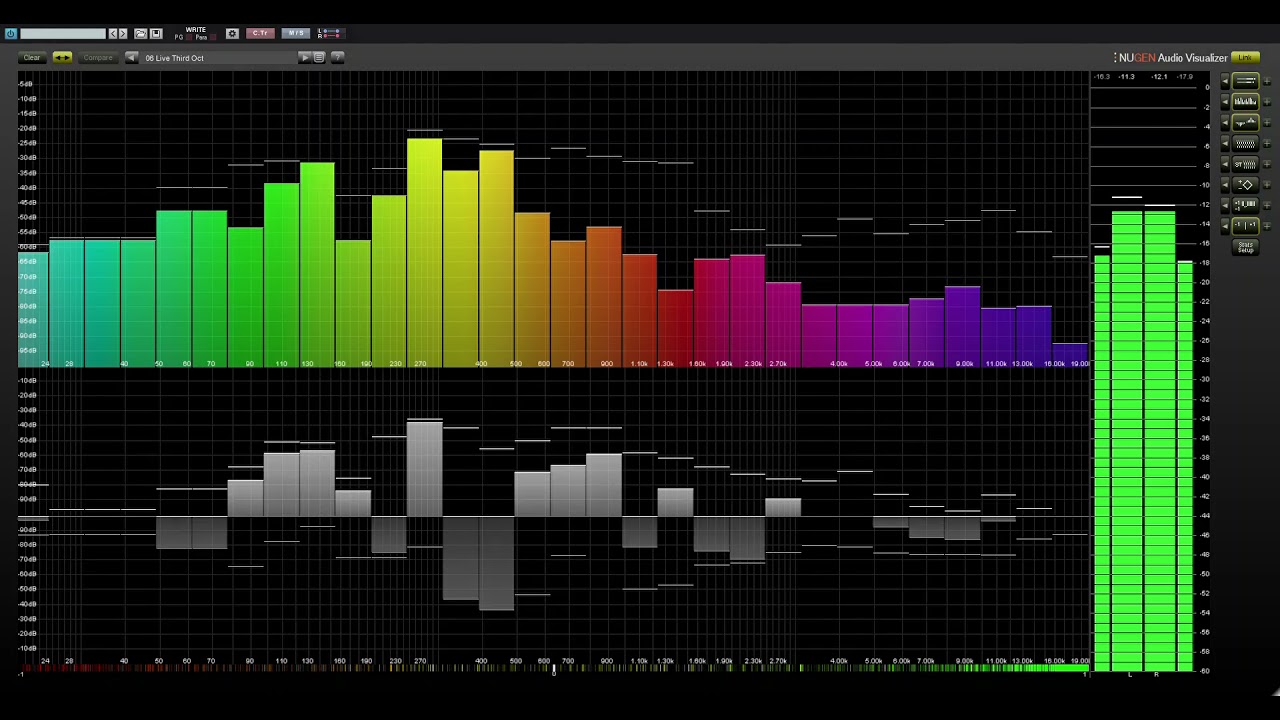This screenshot has height=720, width=1280.
Task: Open the Stats Setup panel
Action: tap(1245, 246)
